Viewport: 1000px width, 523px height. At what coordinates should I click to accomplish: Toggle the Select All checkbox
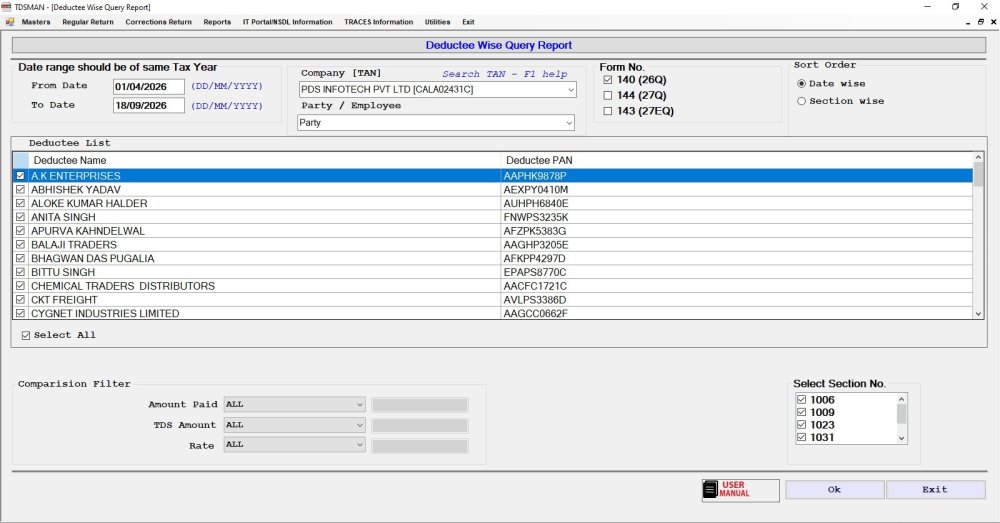(x=26, y=335)
